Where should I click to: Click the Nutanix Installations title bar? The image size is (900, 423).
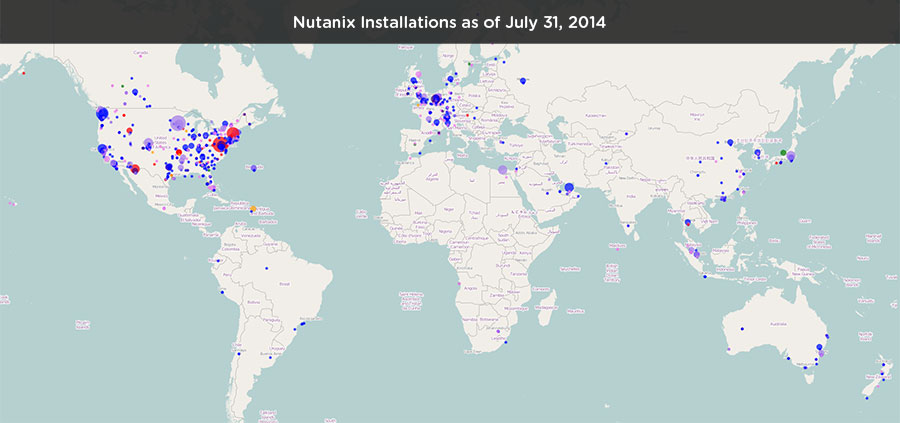(449, 21)
